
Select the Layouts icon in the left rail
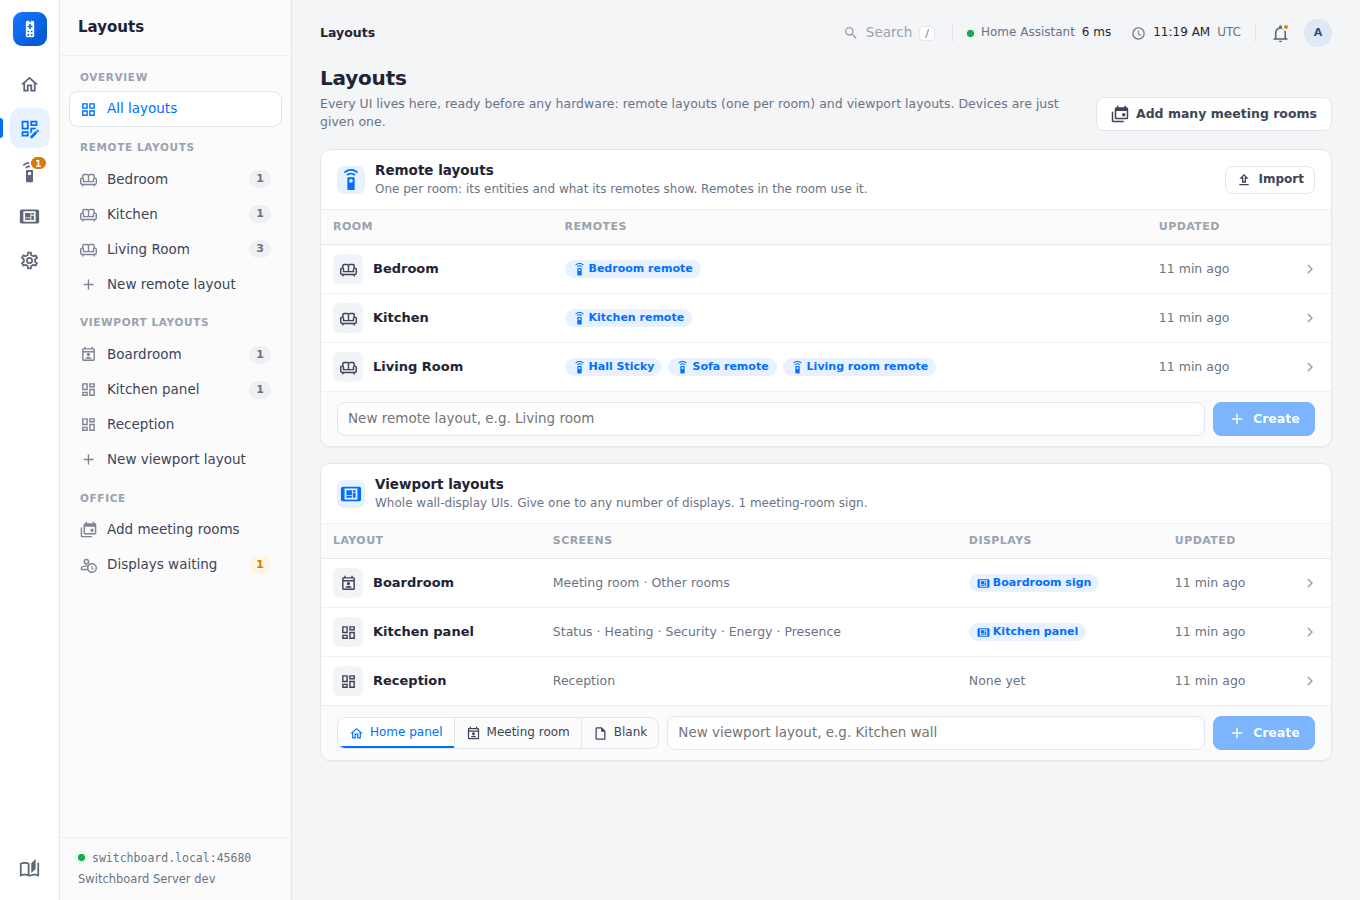[x=30, y=129]
